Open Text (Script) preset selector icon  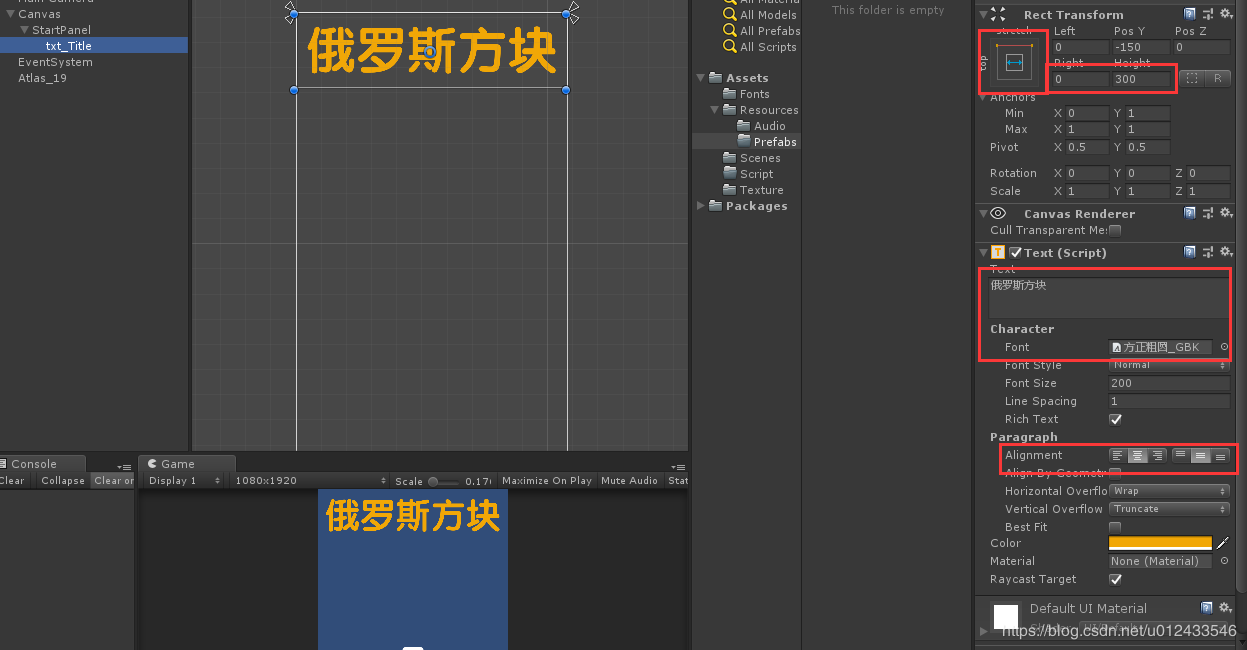pos(1208,252)
